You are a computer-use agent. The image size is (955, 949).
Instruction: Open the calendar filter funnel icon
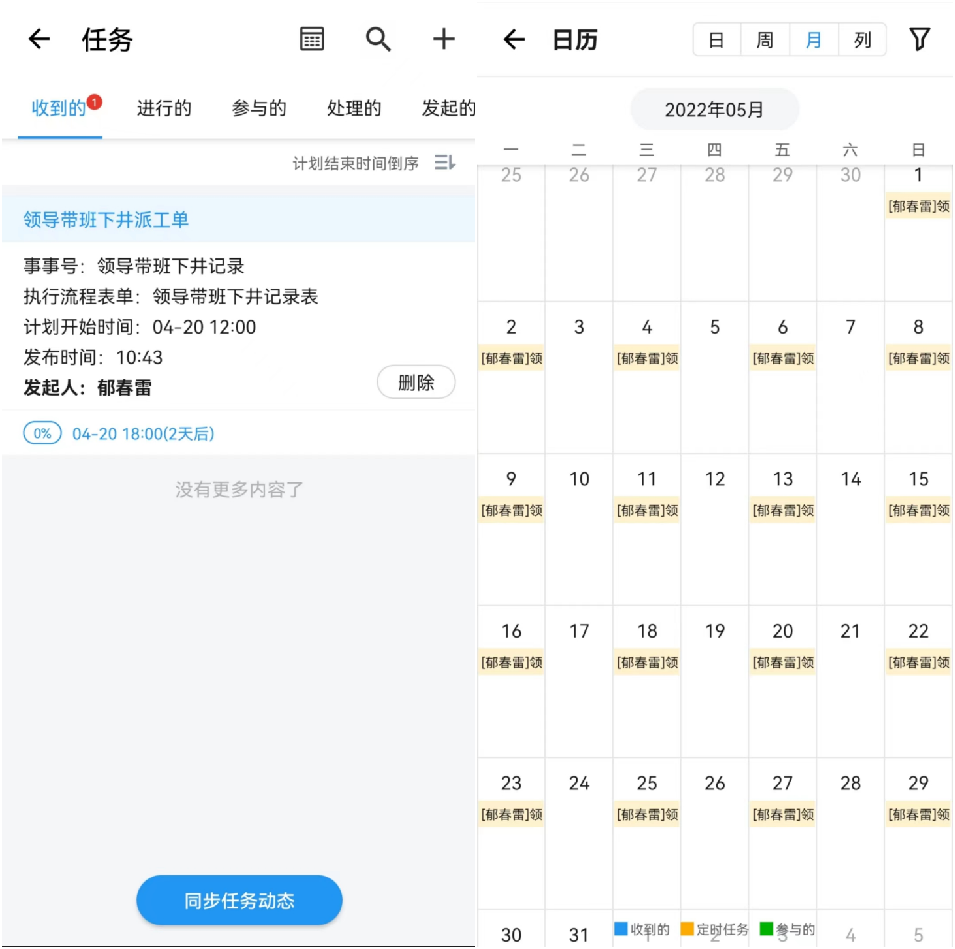(x=919, y=40)
